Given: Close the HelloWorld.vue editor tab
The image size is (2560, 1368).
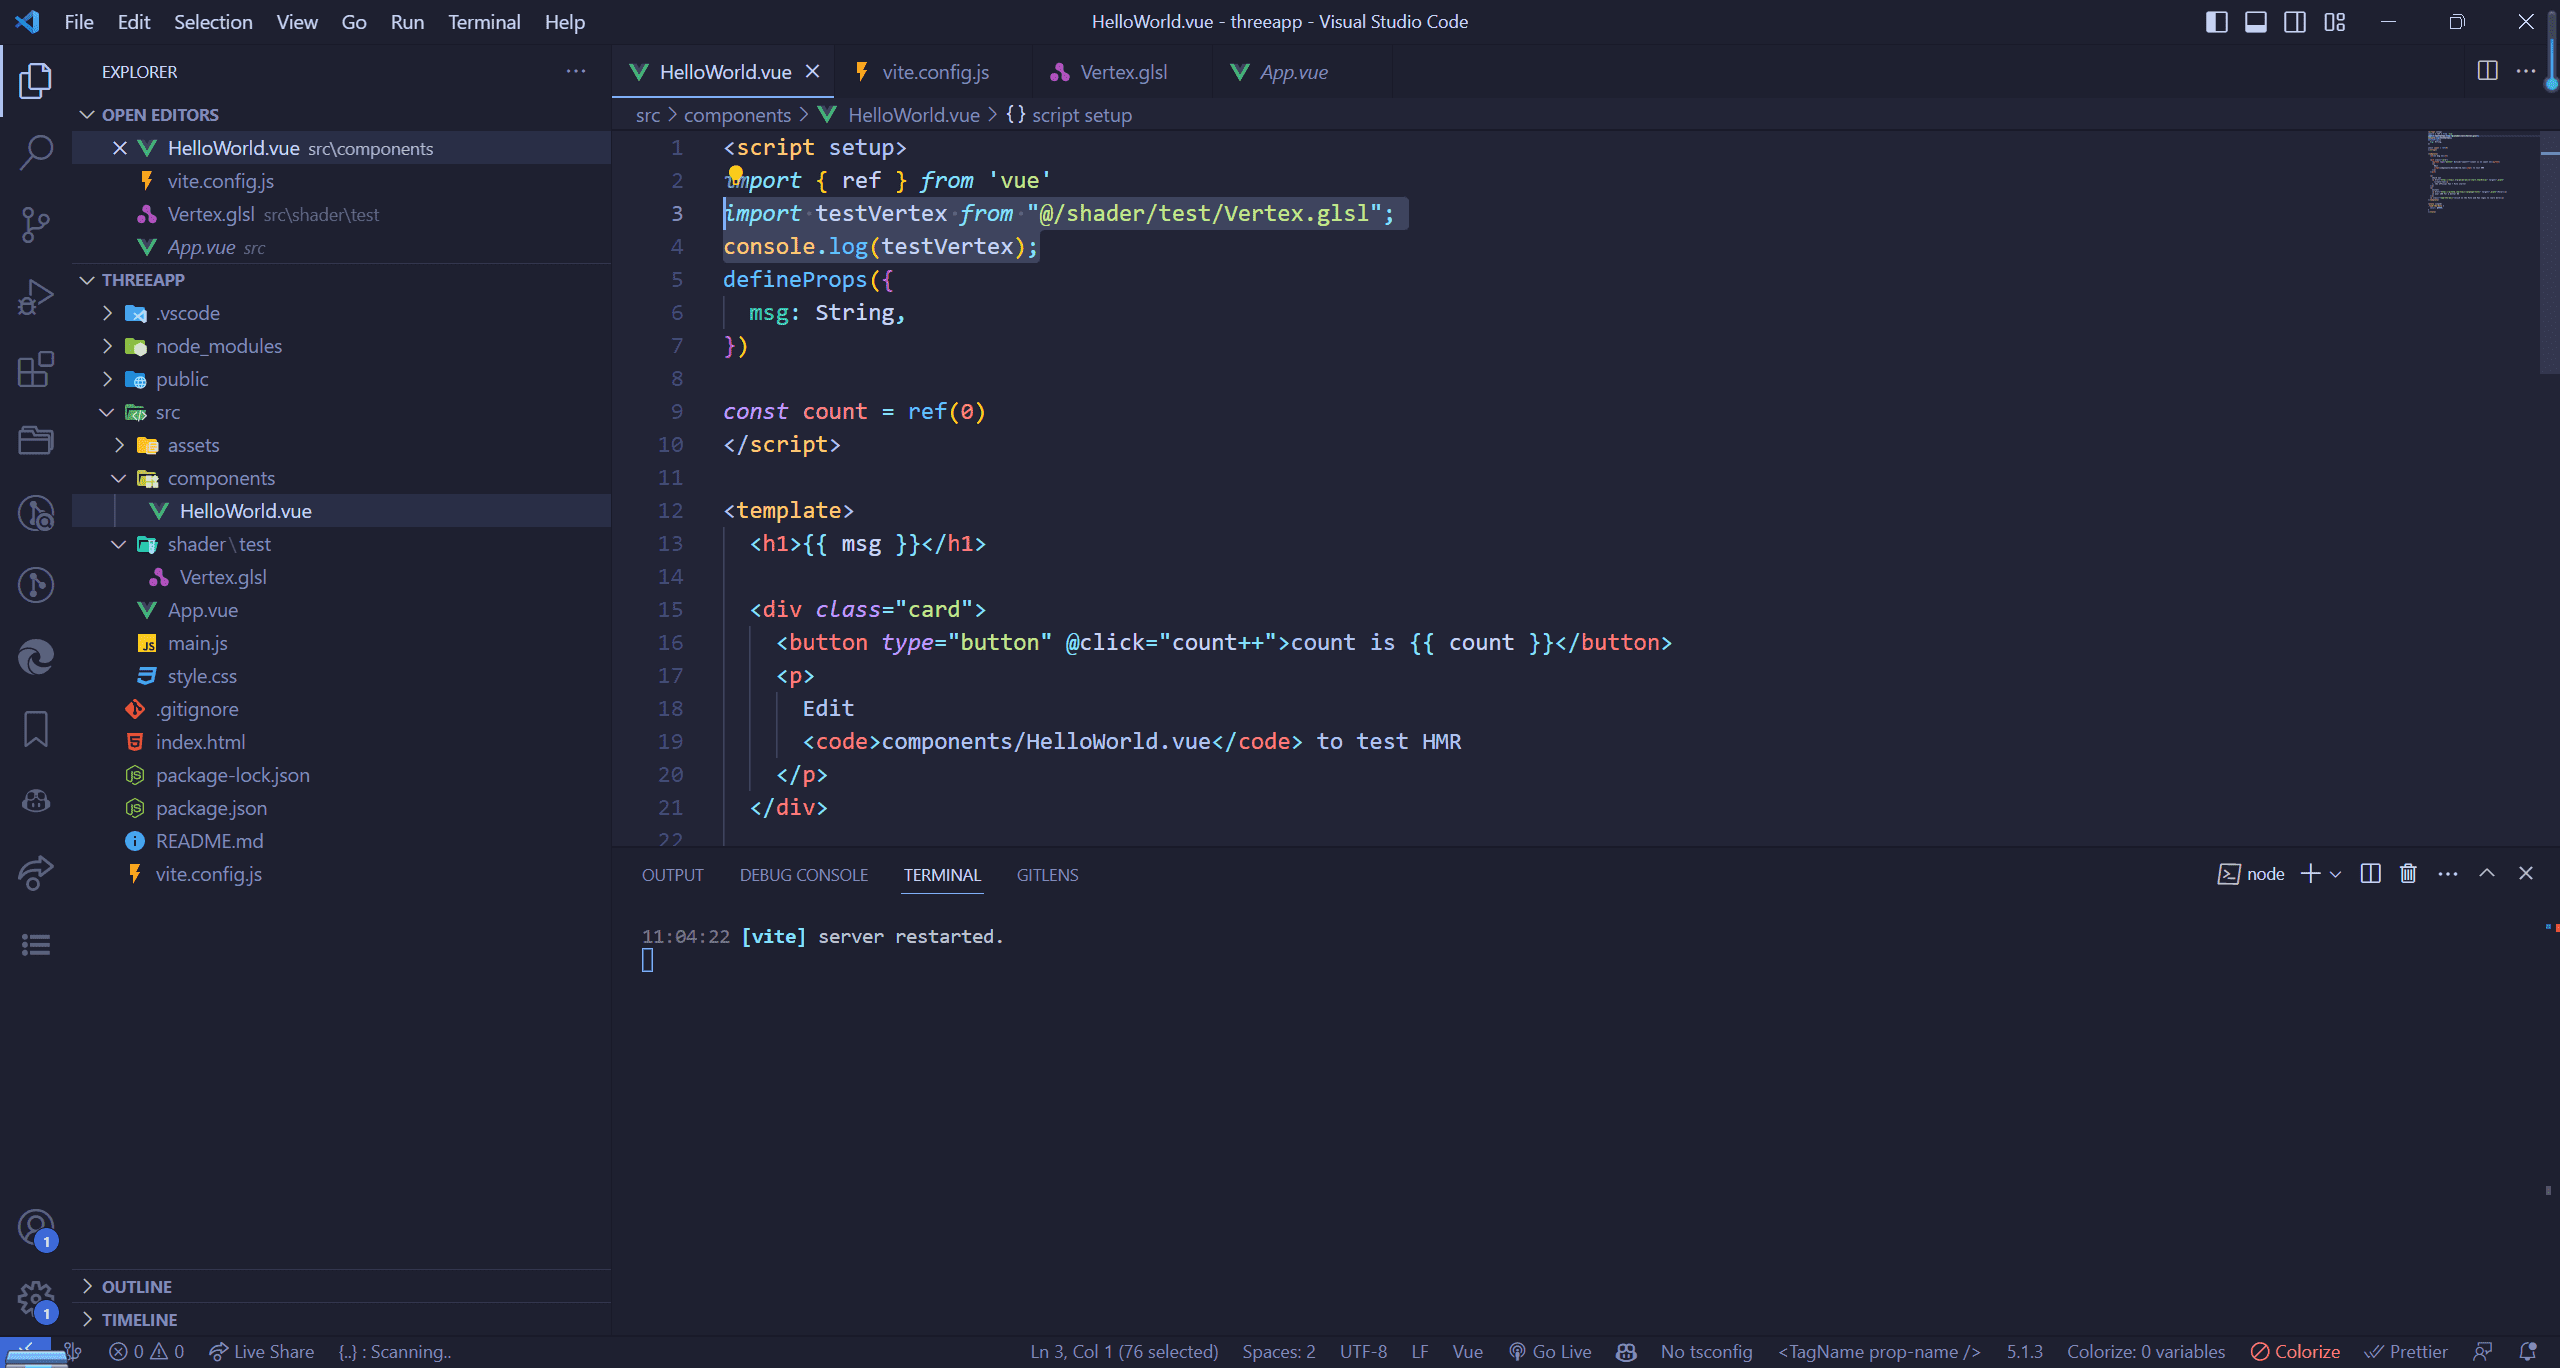Looking at the screenshot, I should 813,71.
